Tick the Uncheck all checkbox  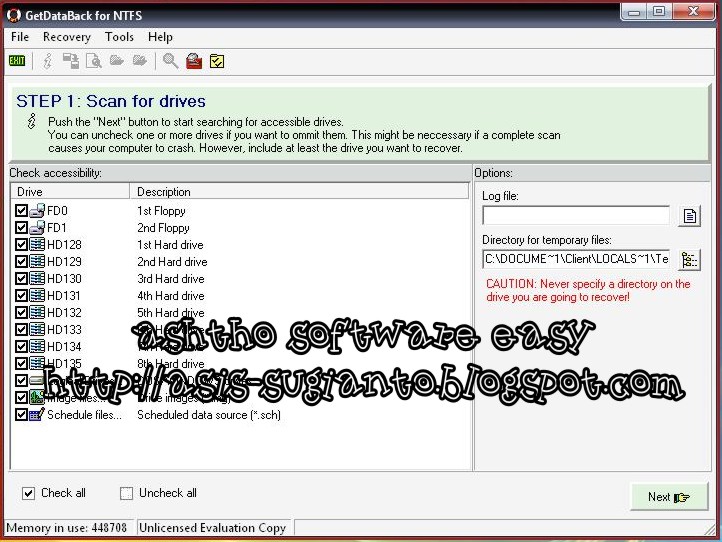tap(126, 493)
